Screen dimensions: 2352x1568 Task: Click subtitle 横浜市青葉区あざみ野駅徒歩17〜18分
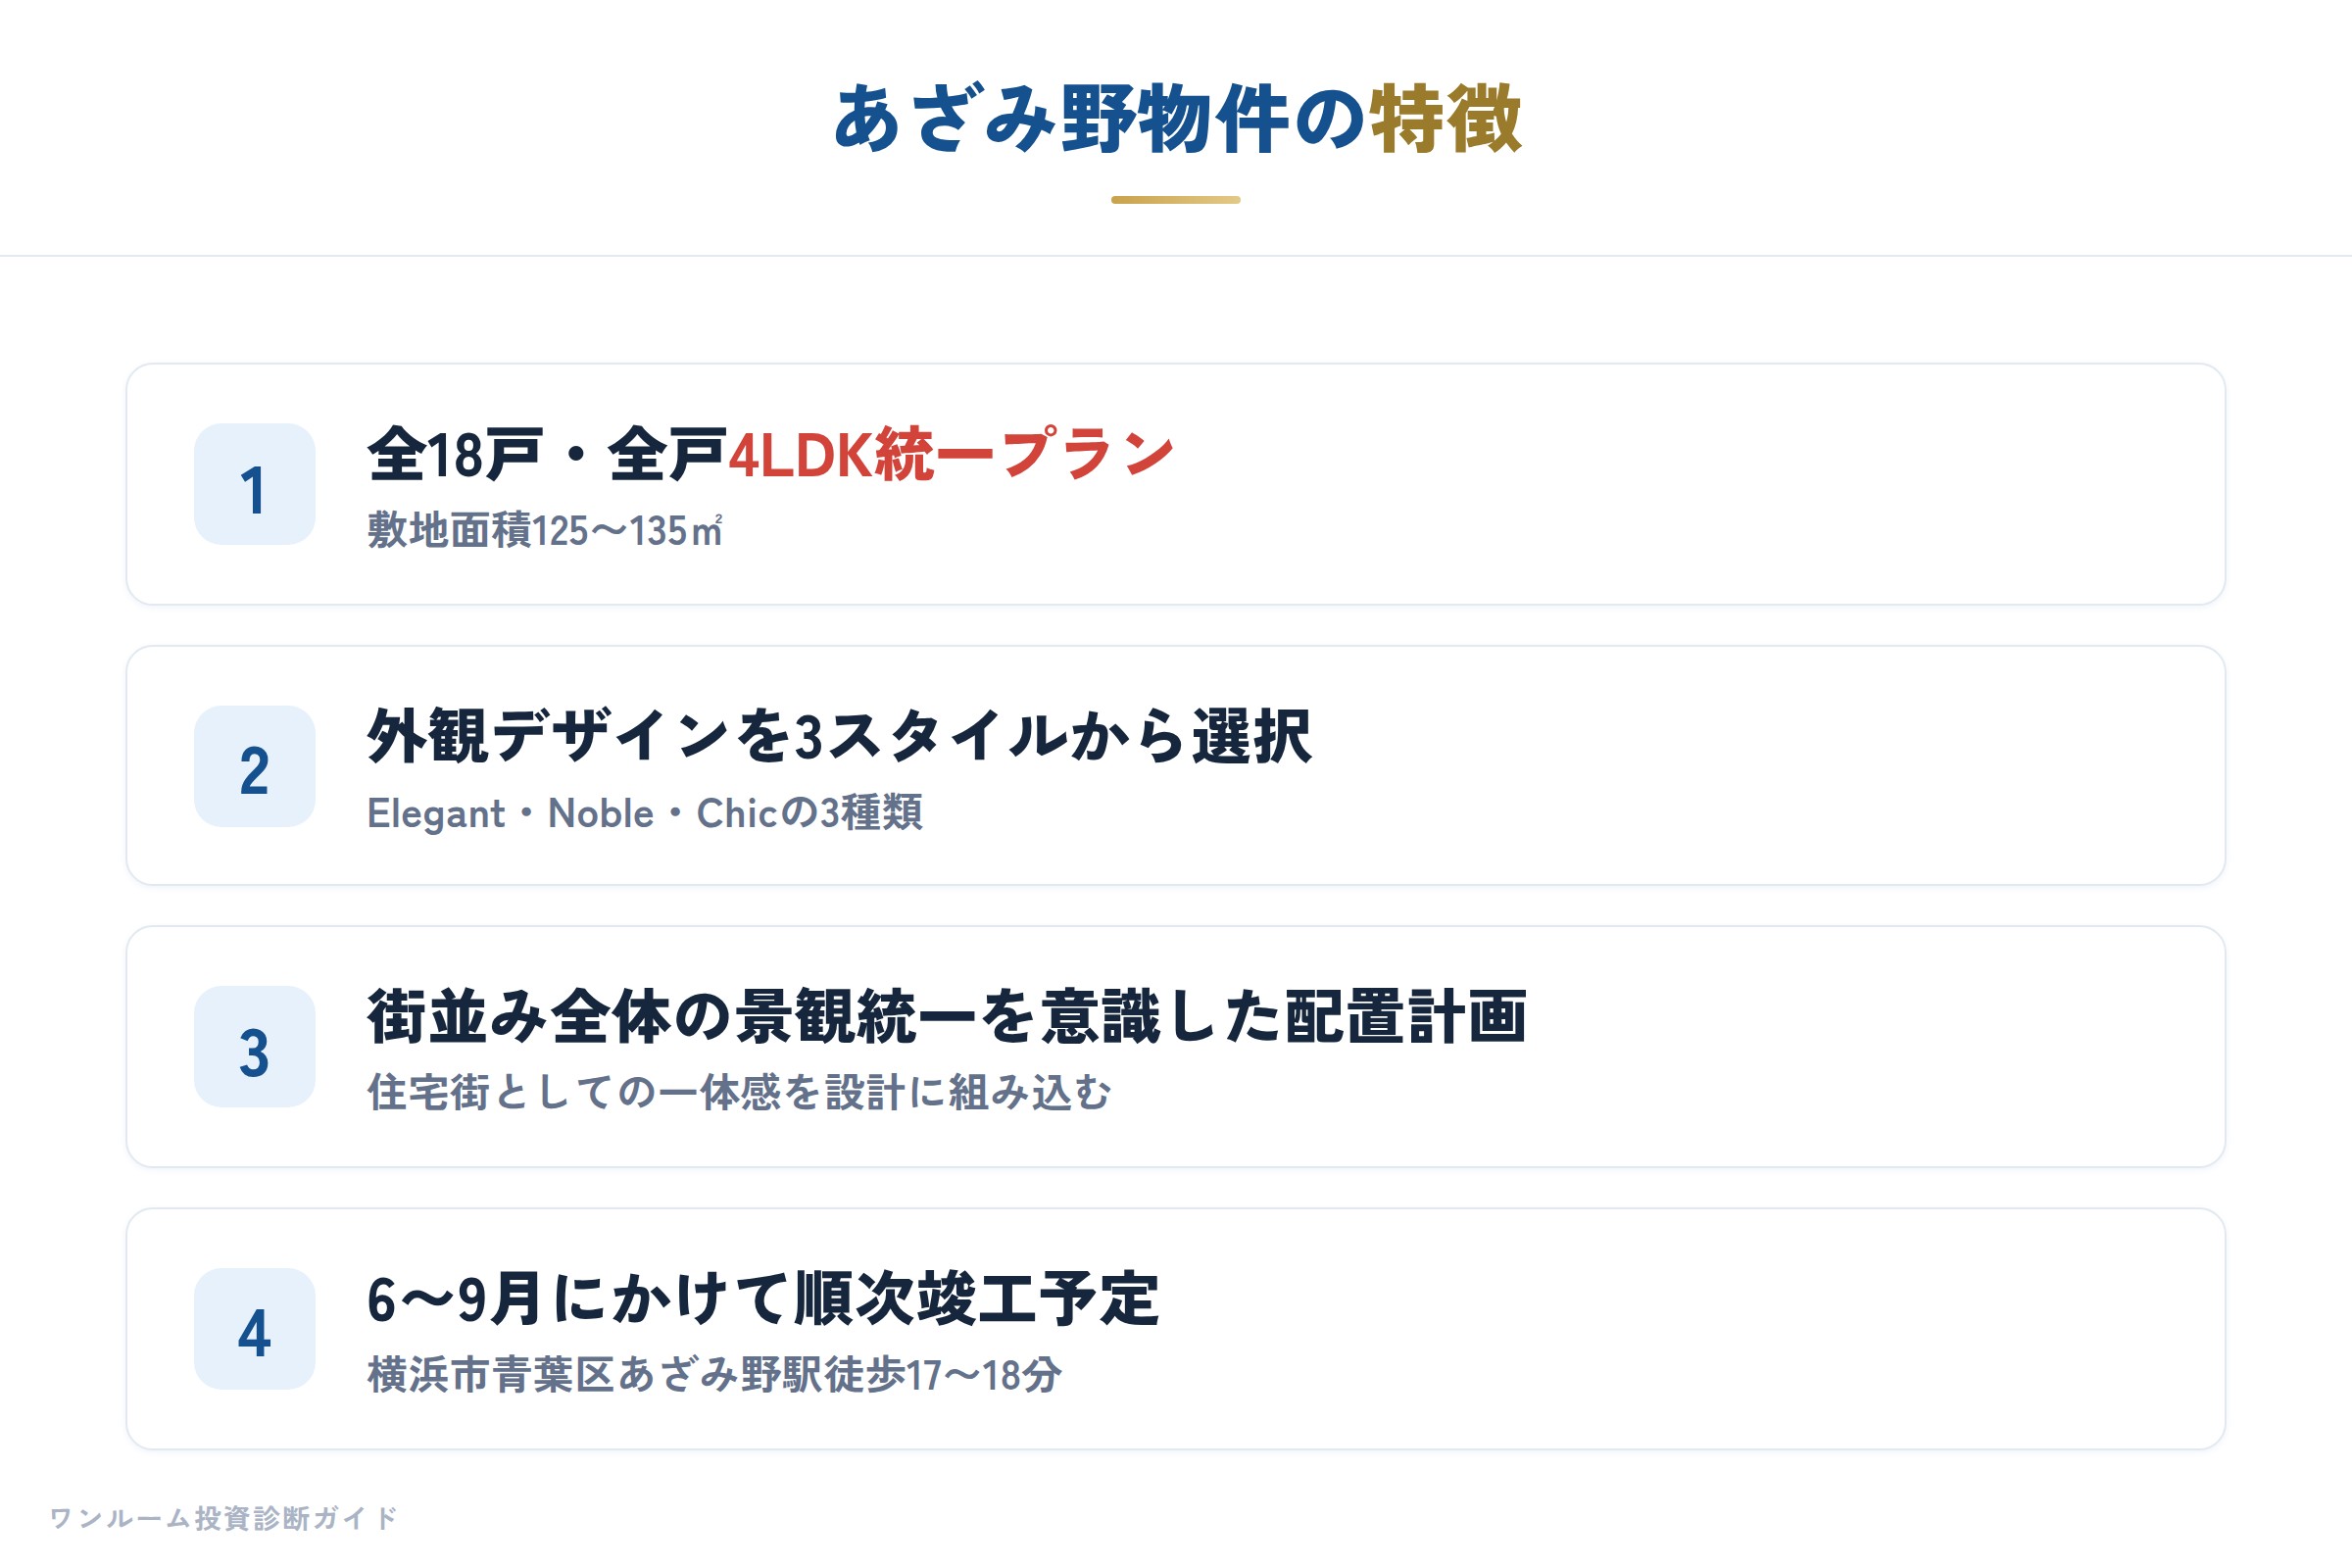714,1375
